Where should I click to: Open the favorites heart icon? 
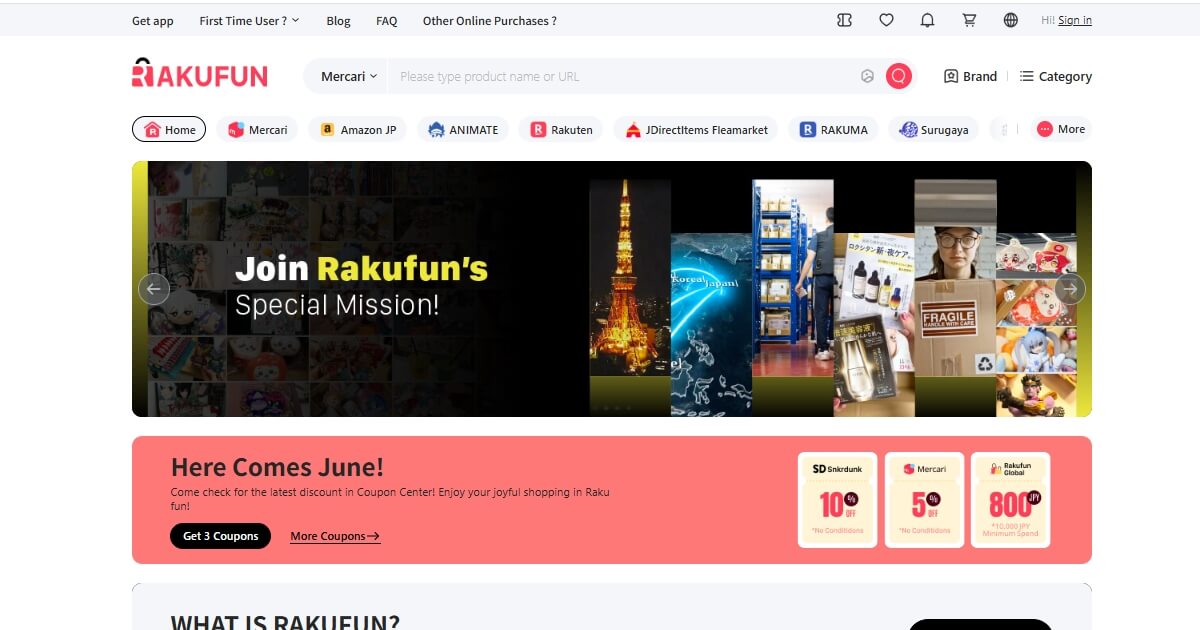pyautogui.click(x=886, y=20)
